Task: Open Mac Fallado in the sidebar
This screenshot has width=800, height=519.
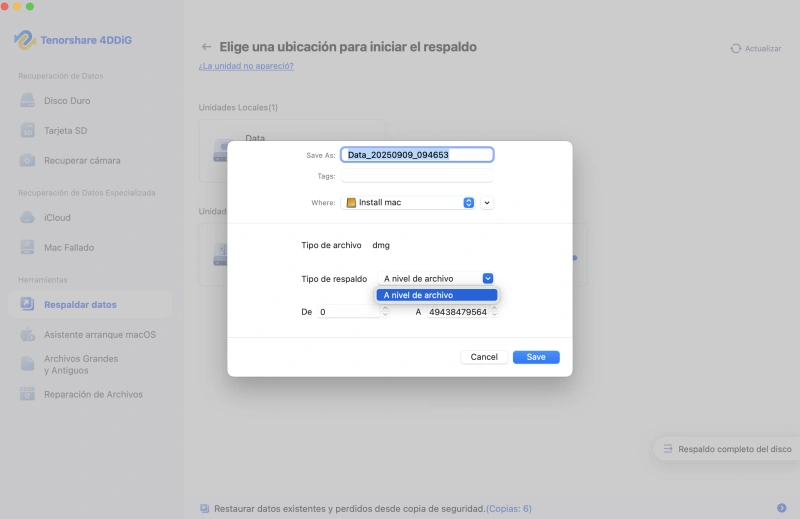Action: pyautogui.click(x=90, y=248)
